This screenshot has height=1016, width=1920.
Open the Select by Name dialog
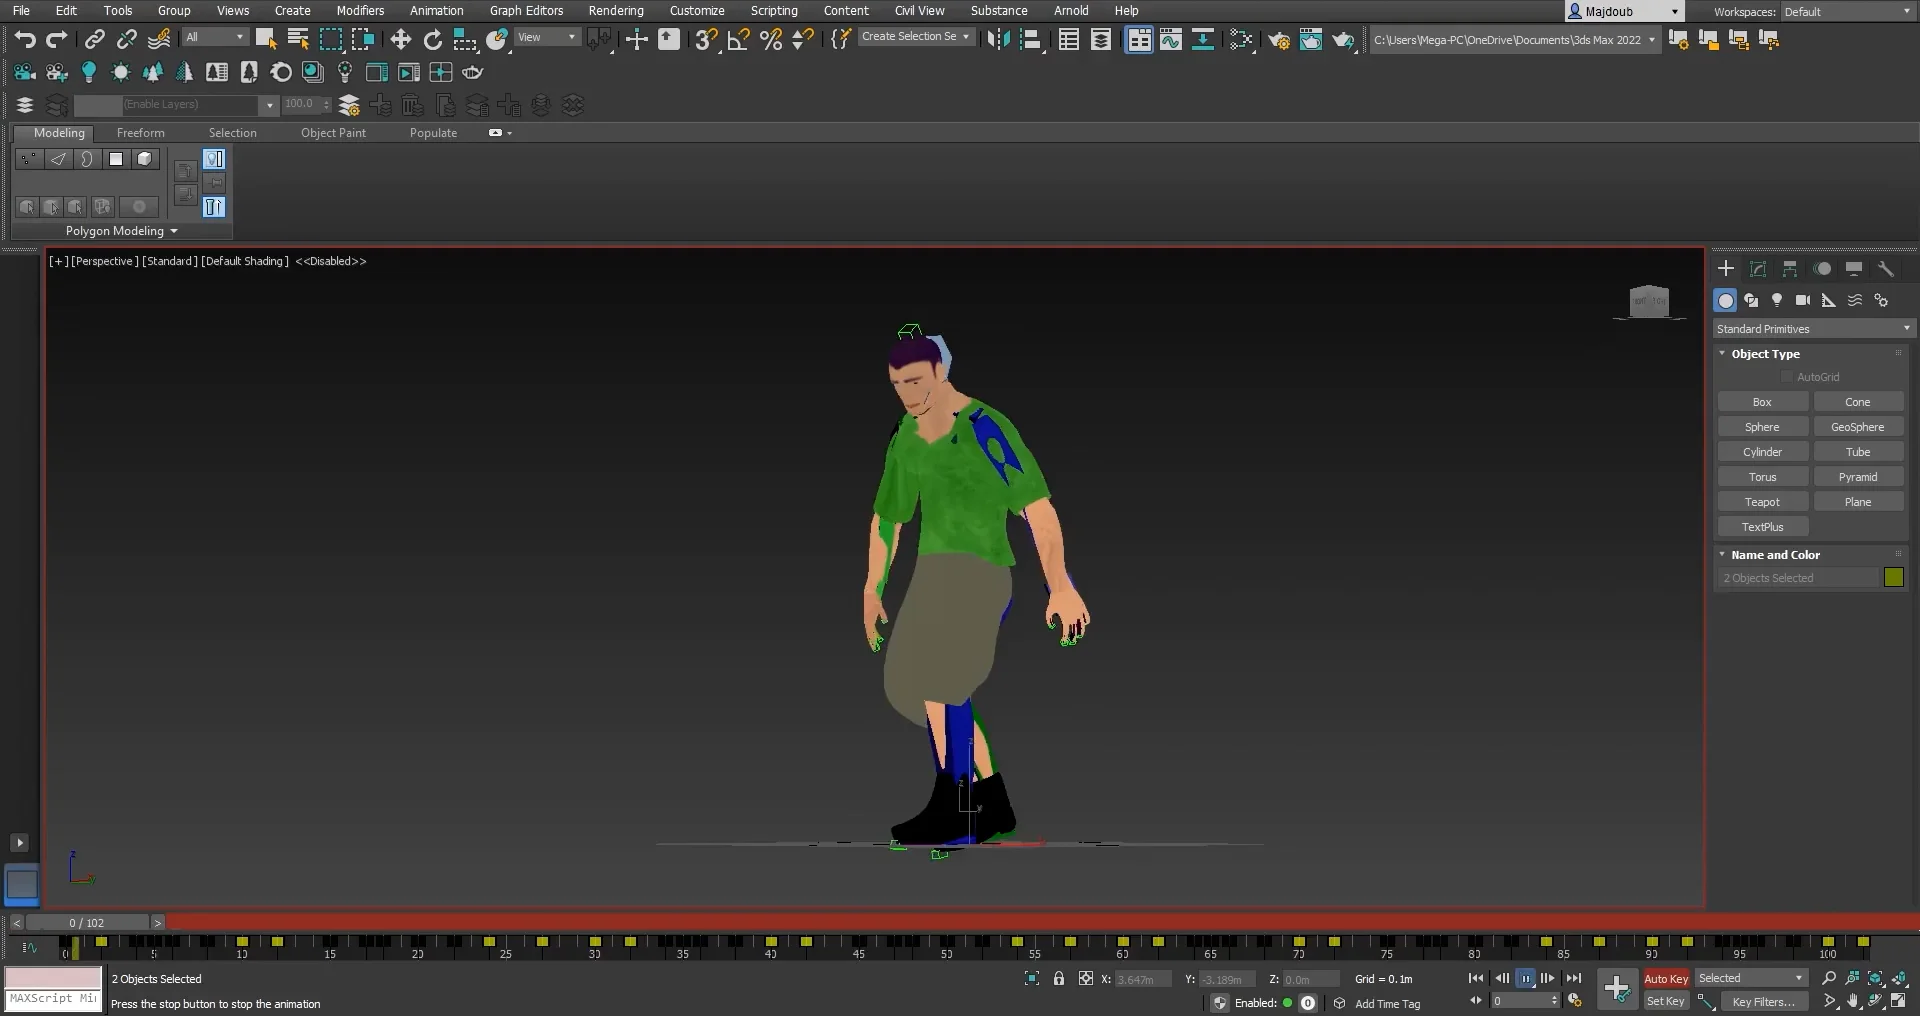pyautogui.click(x=298, y=39)
